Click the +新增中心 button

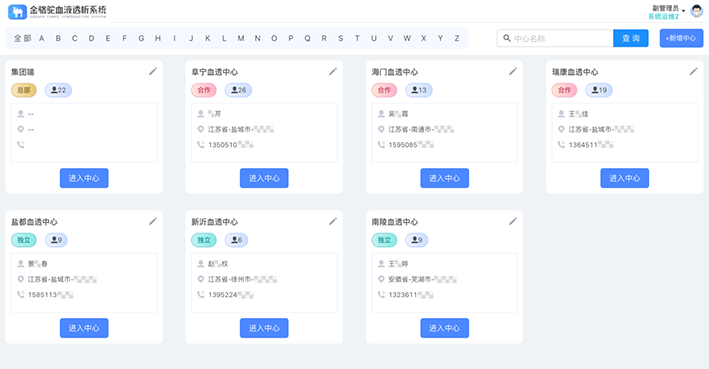pos(681,38)
